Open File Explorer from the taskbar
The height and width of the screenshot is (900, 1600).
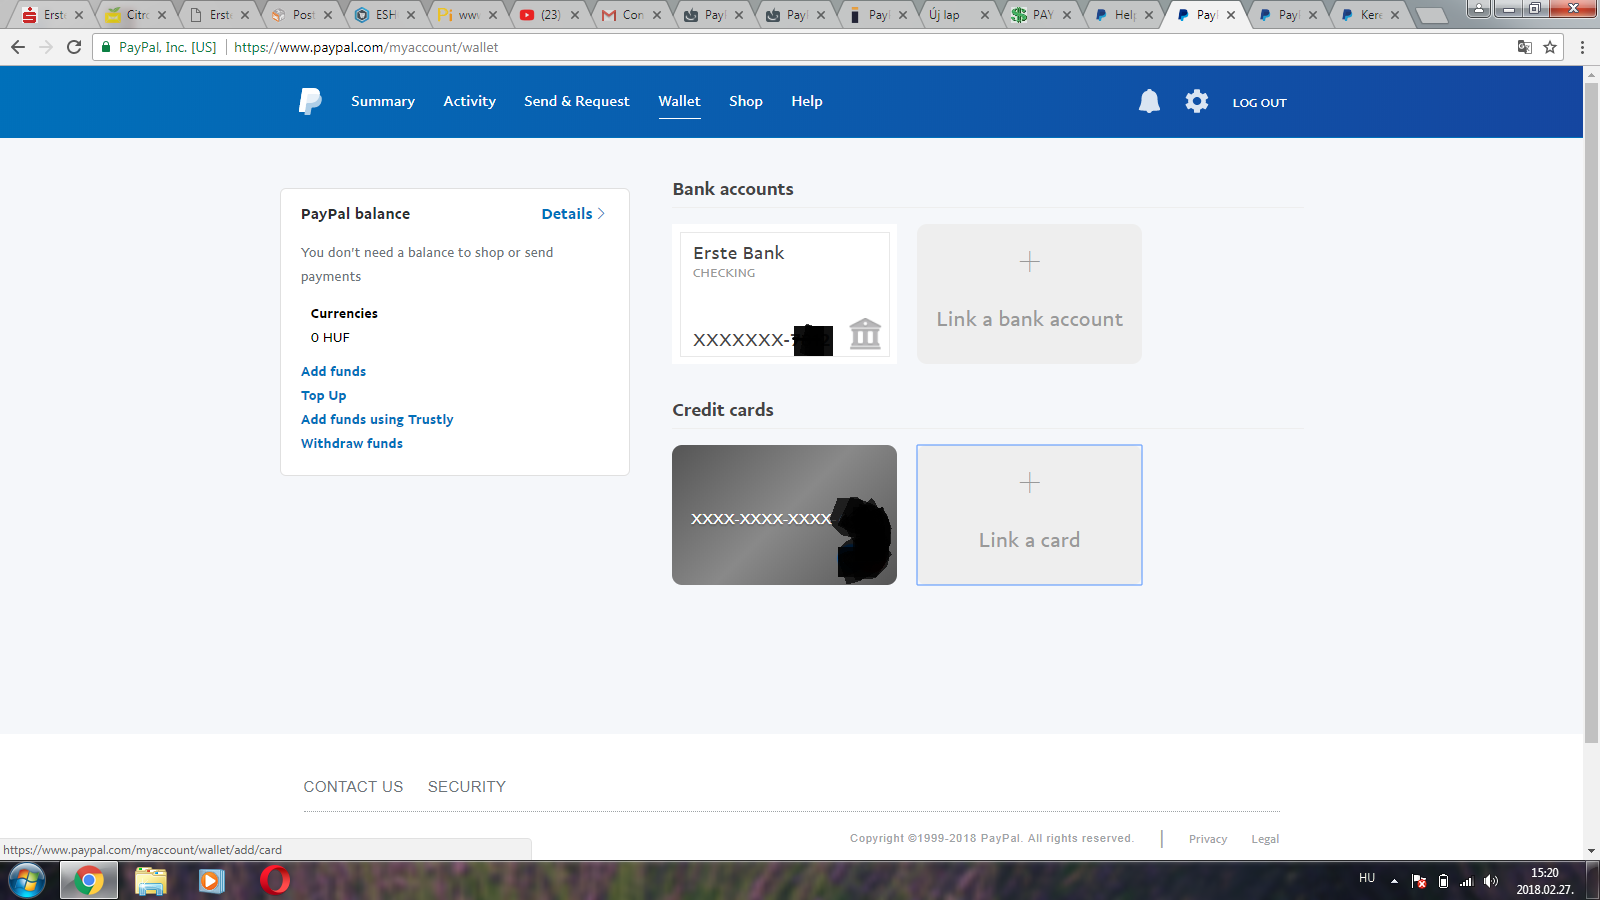point(151,881)
